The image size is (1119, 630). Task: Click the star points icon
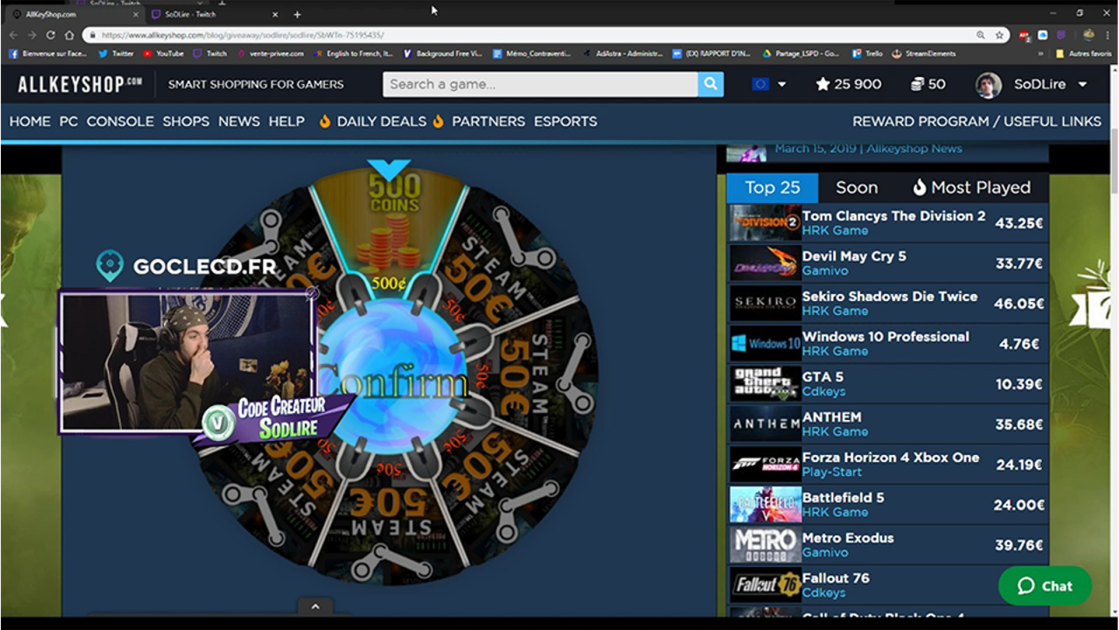(822, 84)
